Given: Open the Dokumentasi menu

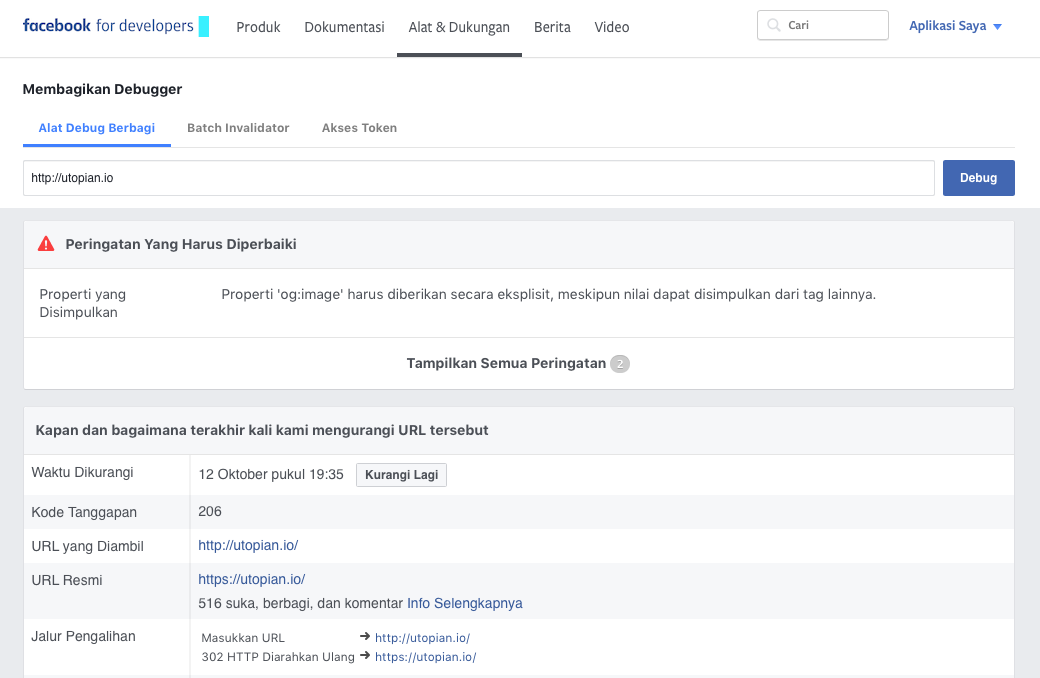Looking at the screenshot, I should click(x=344, y=27).
